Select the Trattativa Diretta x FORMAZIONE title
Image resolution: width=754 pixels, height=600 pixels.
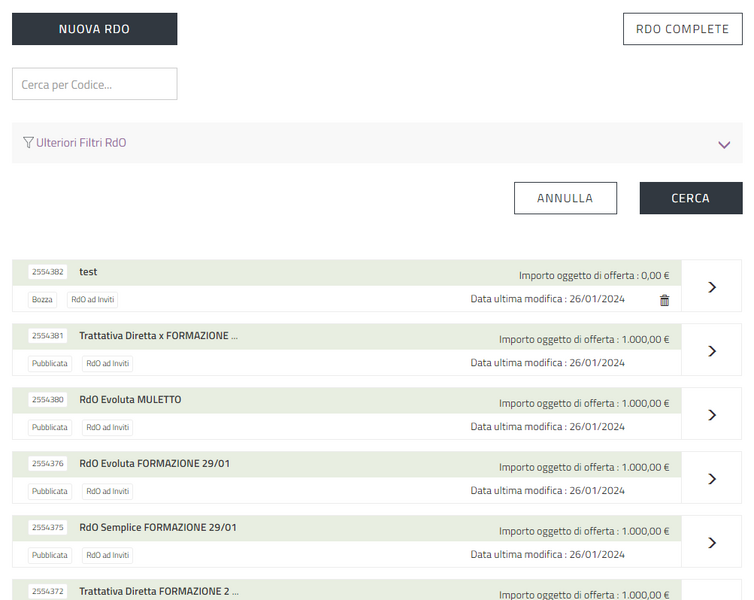point(158,336)
